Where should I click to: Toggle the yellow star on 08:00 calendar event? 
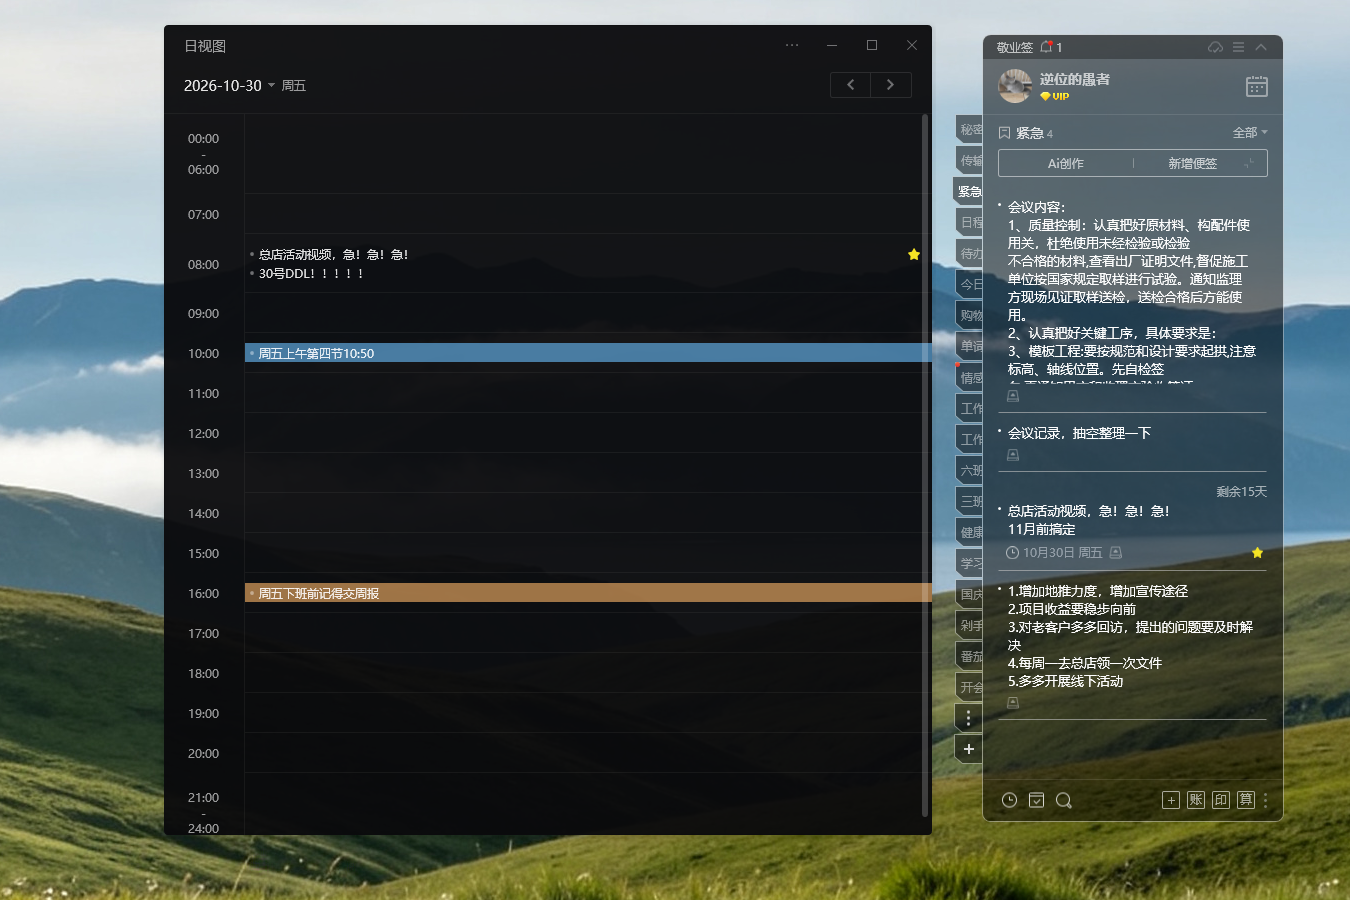pos(913,254)
